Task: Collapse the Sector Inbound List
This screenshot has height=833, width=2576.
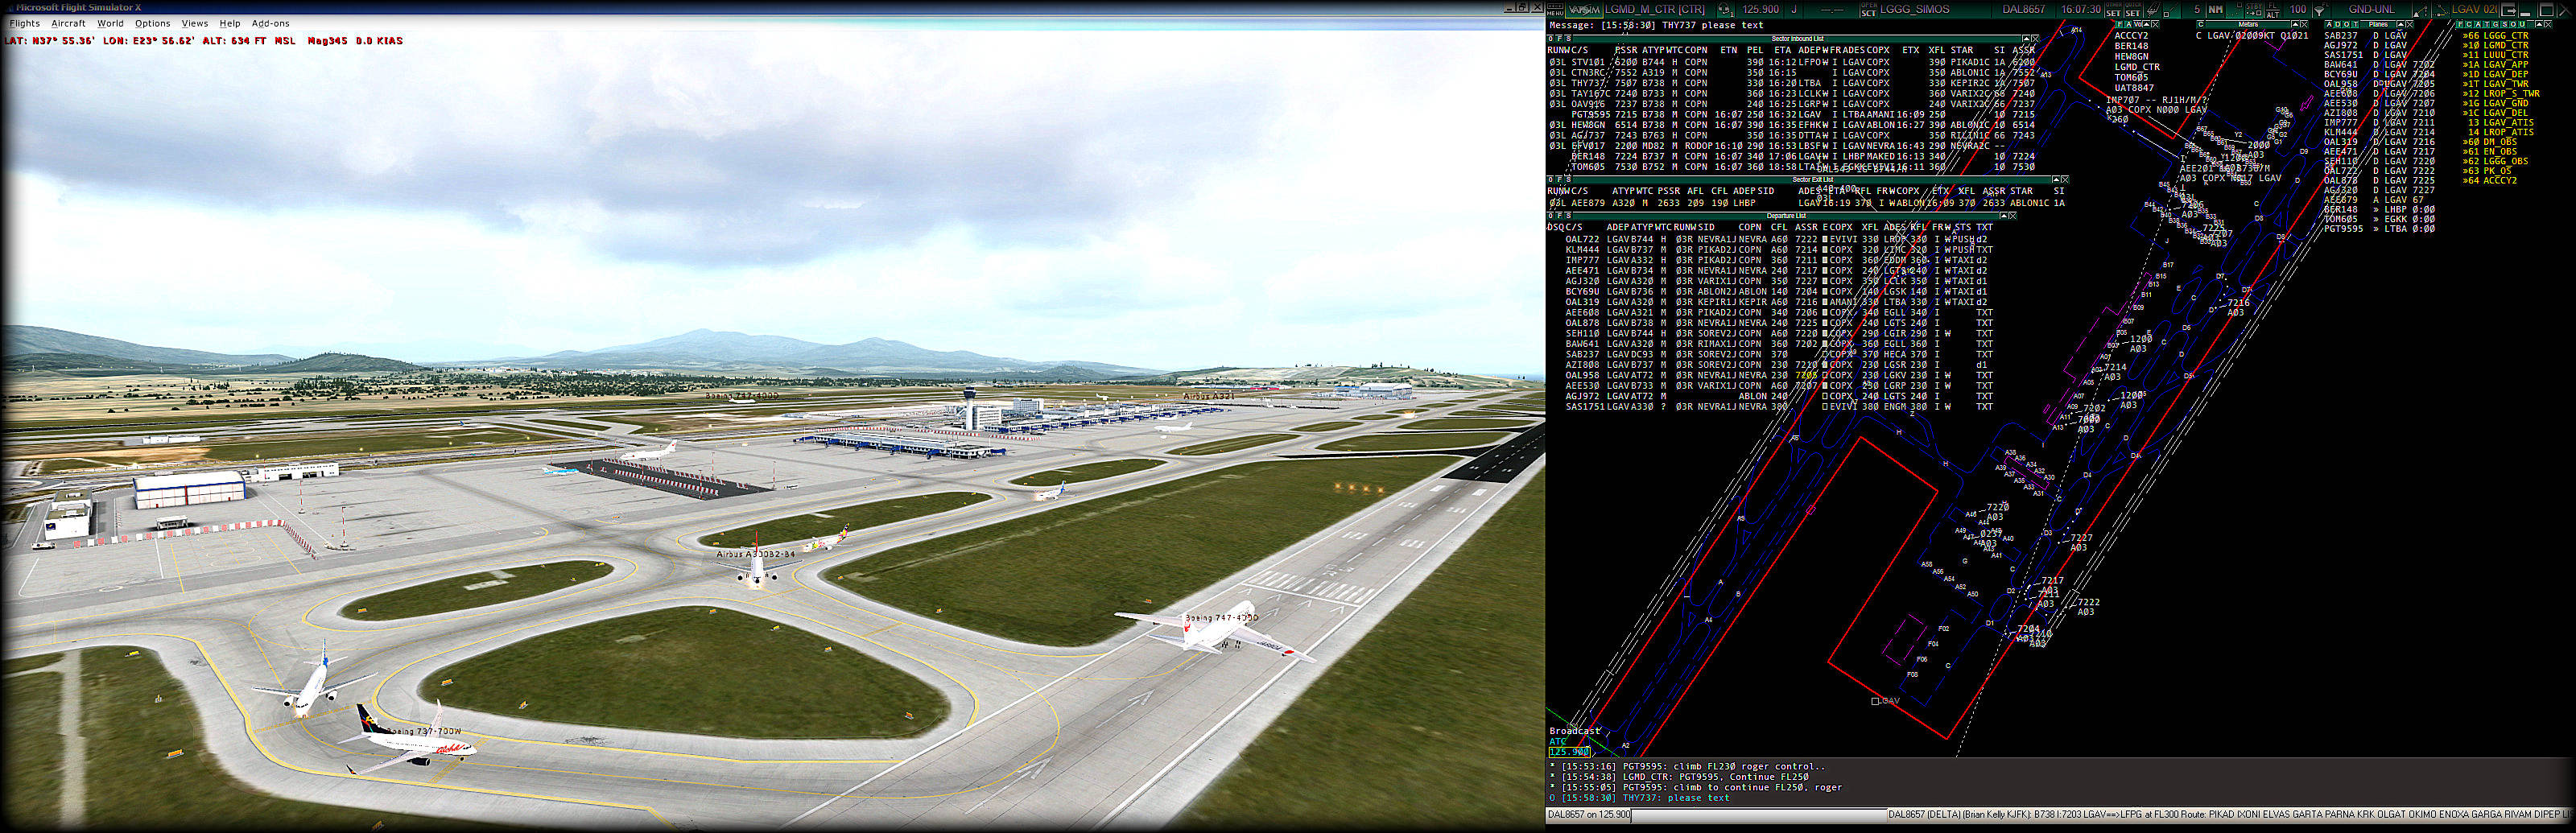Action: click(2027, 39)
